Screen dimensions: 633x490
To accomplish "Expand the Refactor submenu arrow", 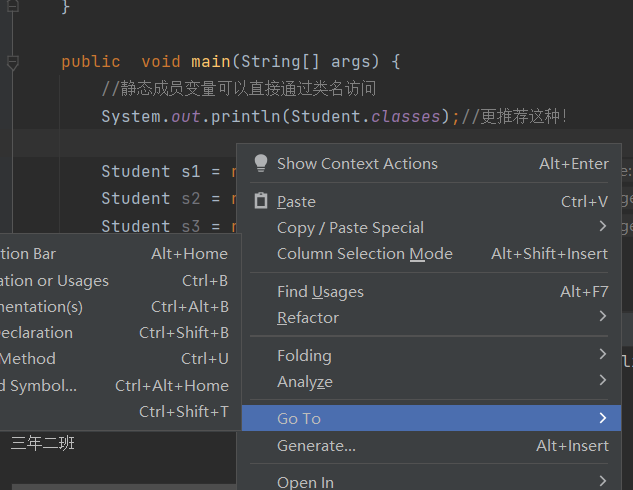I will click(602, 317).
